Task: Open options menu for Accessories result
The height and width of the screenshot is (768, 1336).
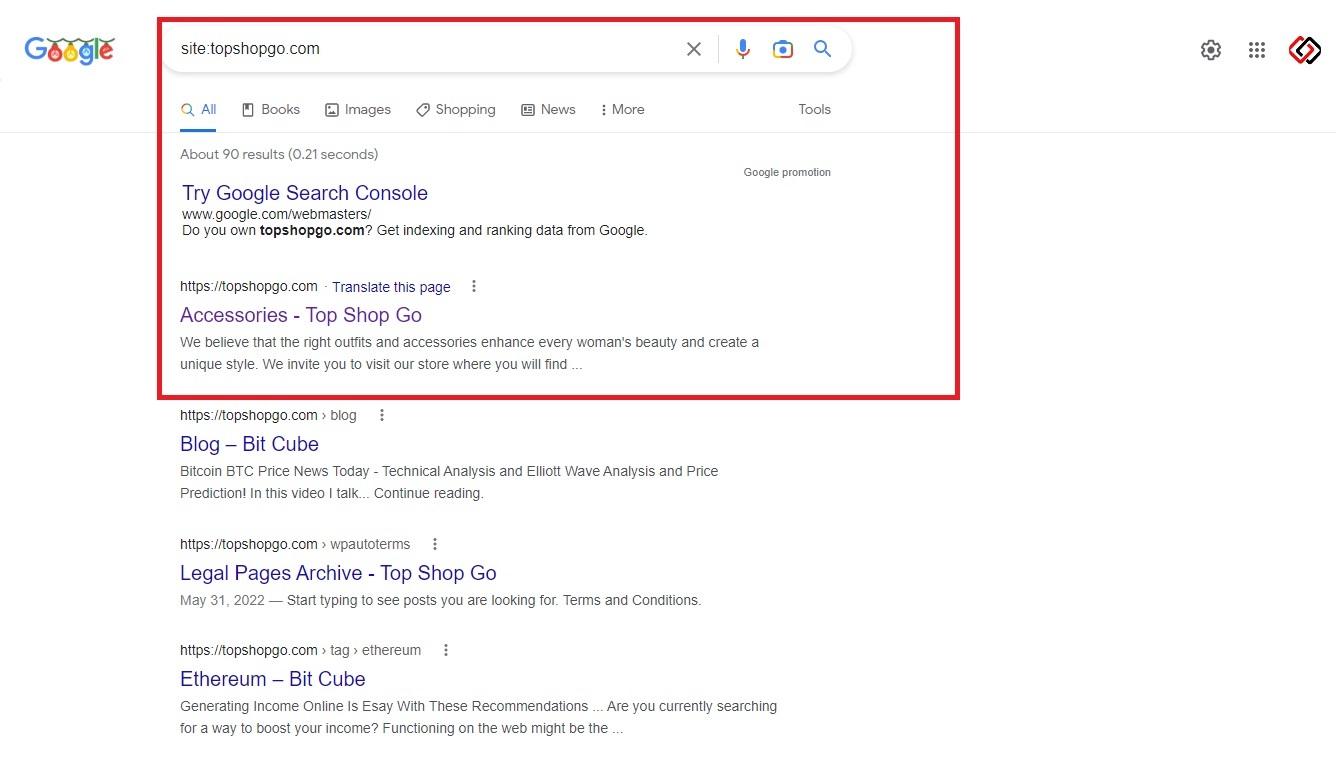Action: [474, 286]
